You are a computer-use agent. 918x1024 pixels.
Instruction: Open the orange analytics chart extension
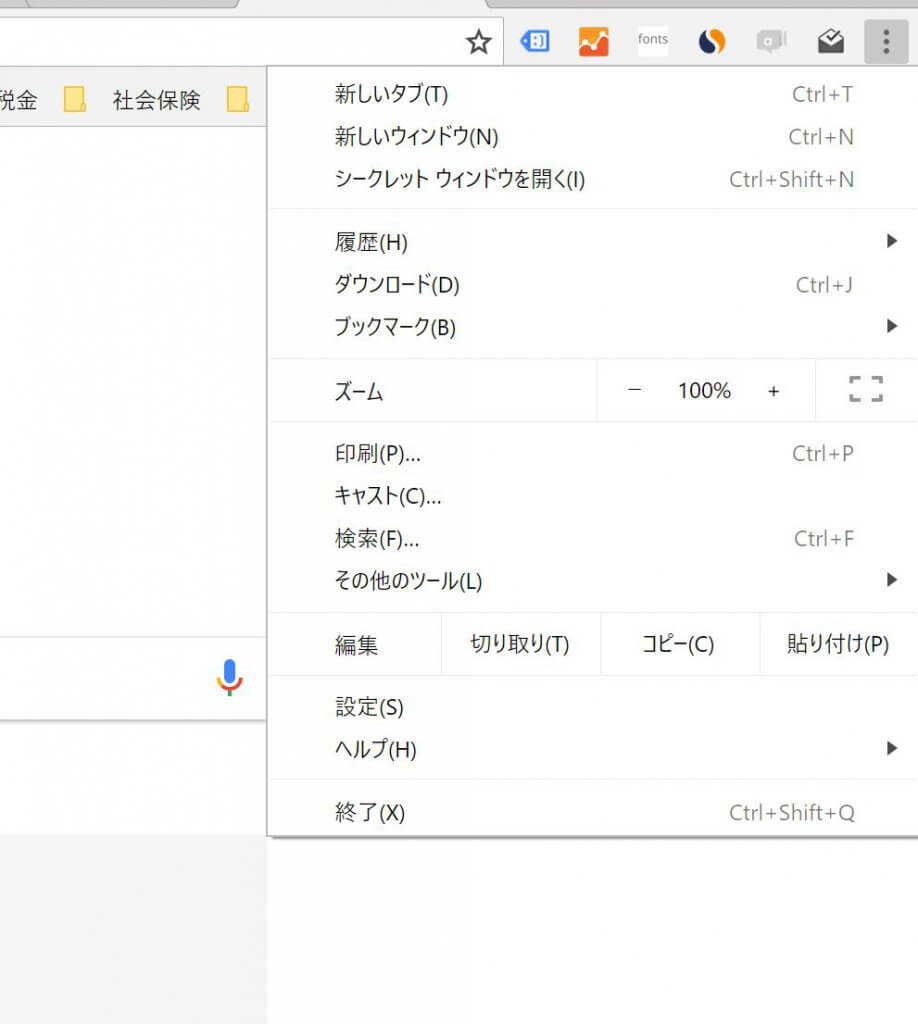click(x=593, y=42)
